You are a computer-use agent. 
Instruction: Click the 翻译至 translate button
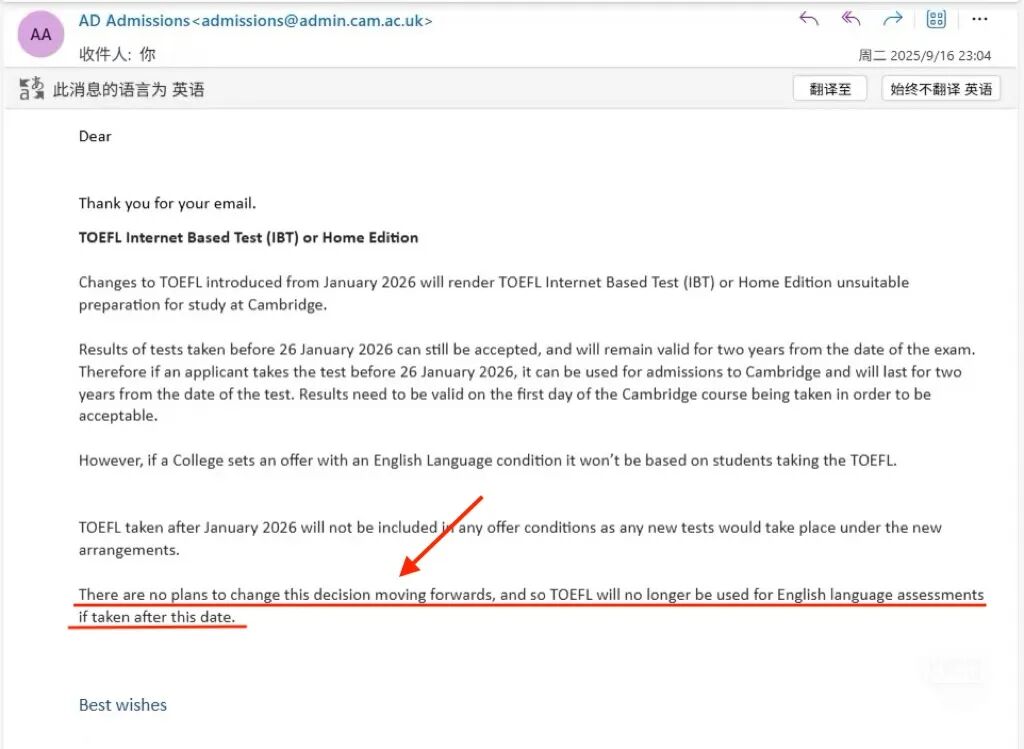point(829,89)
